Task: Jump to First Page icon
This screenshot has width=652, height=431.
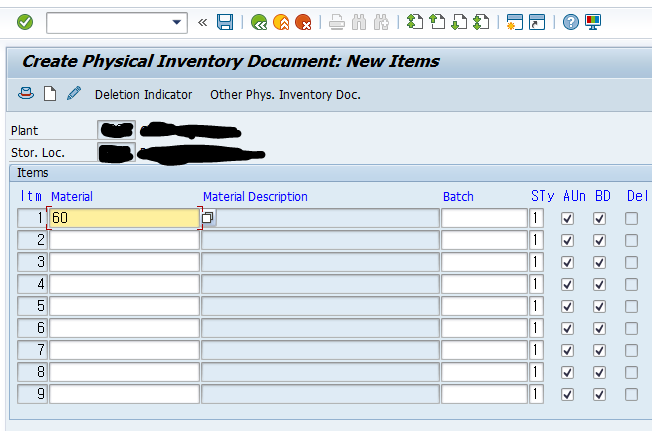Action: pyautogui.click(x=415, y=22)
